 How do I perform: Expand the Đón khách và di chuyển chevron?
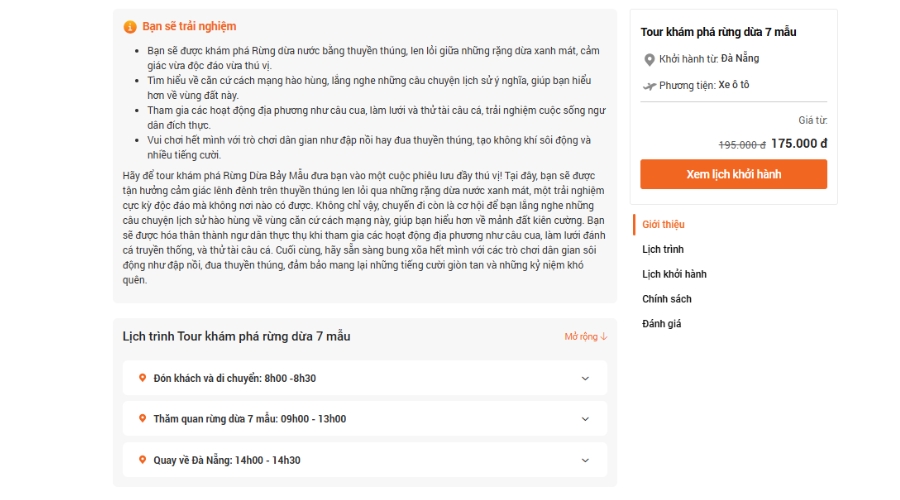tap(585, 378)
